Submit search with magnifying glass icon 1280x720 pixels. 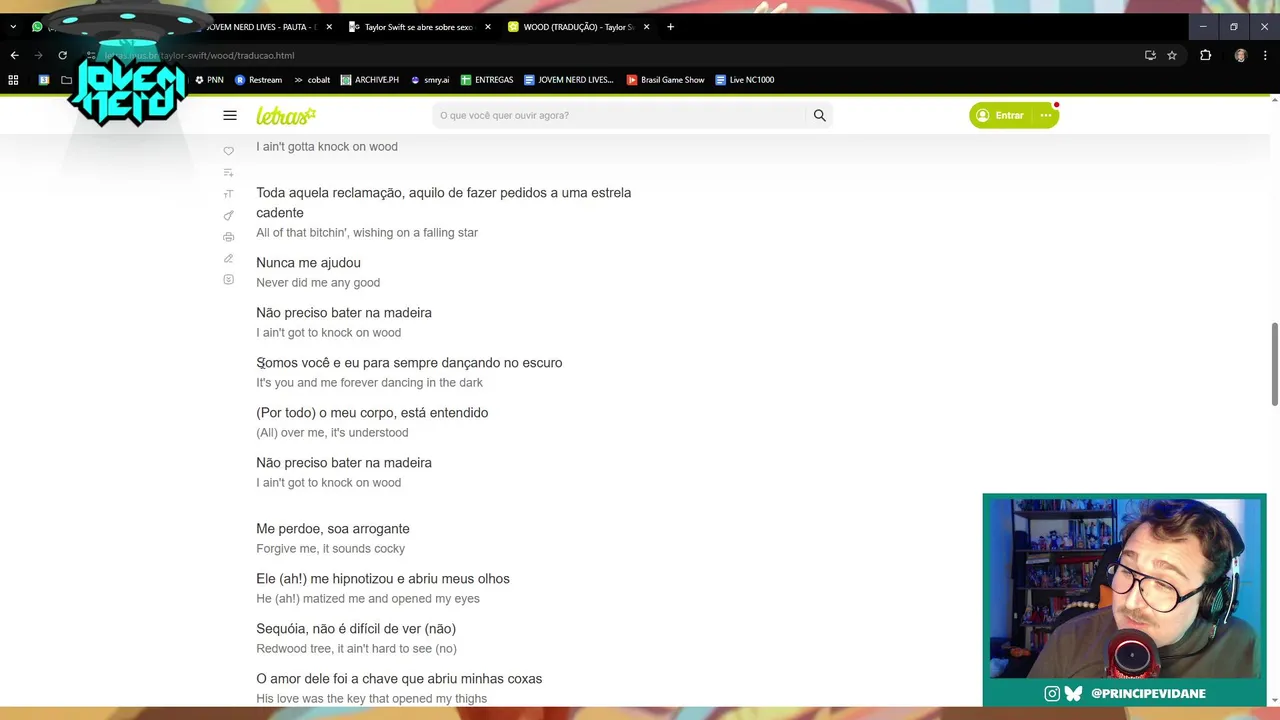pos(819,115)
